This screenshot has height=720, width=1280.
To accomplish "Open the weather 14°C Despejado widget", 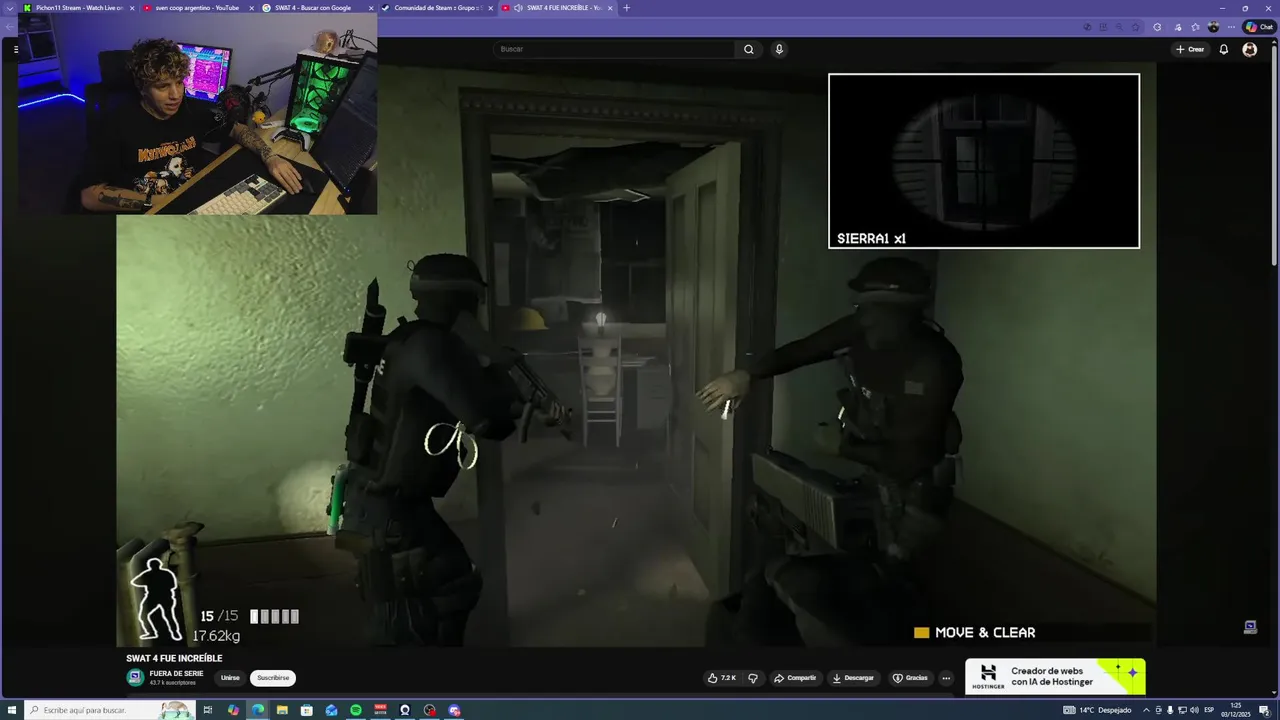I will (x=1098, y=710).
